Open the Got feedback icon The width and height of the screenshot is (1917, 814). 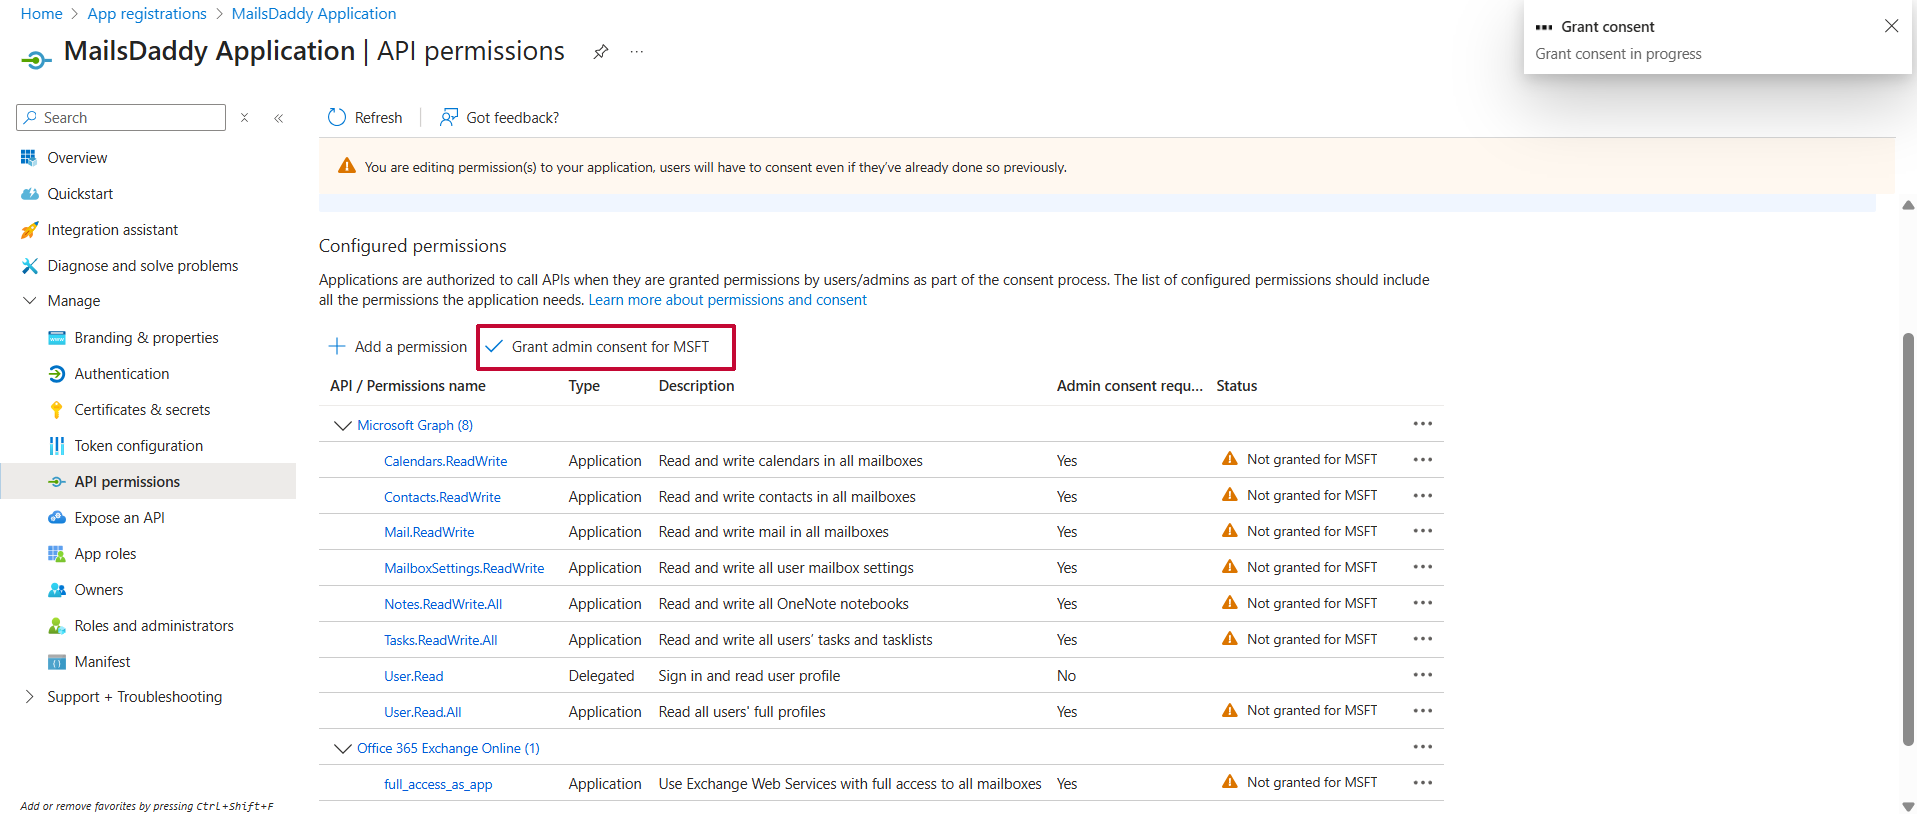(x=450, y=118)
